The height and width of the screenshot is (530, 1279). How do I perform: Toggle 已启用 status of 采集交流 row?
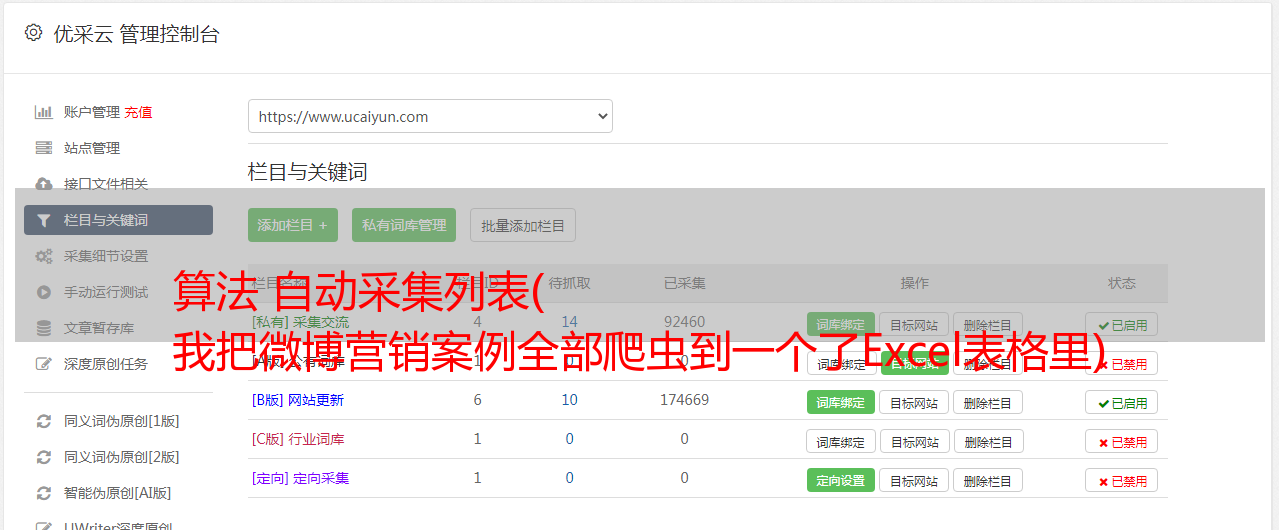pyautogui.click(x=1122, y=325)
